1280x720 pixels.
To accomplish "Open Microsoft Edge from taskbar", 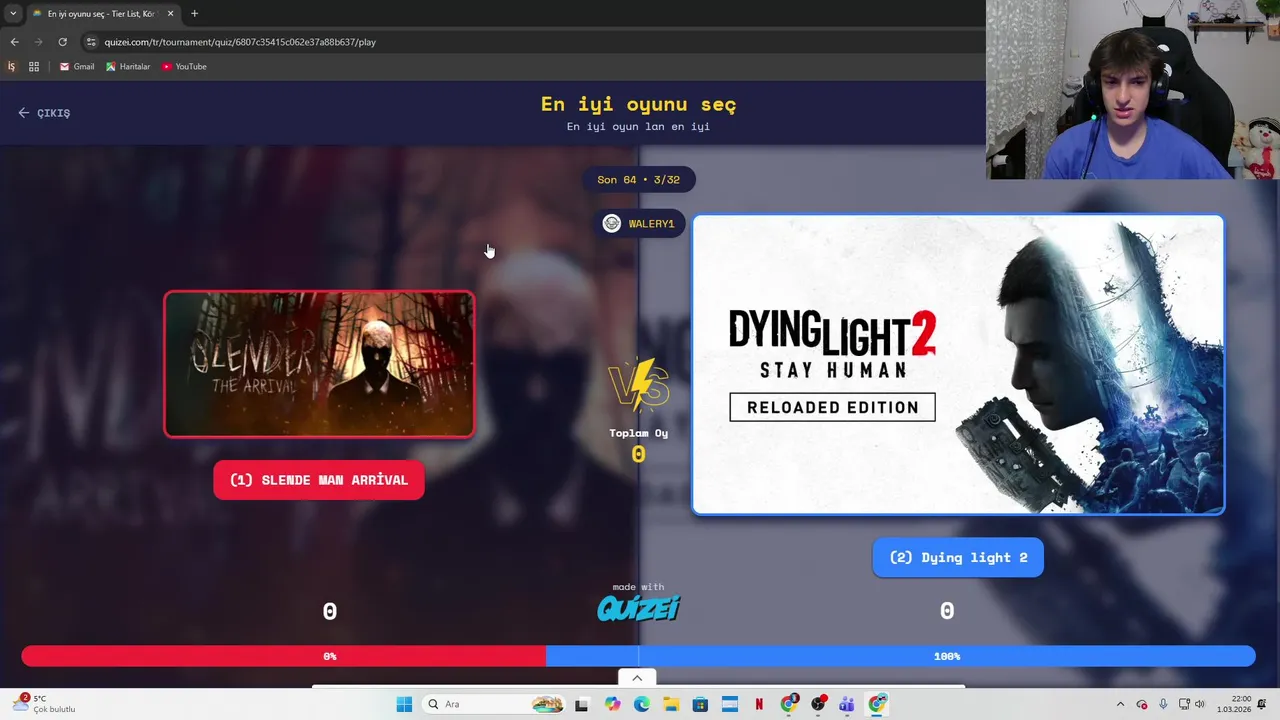I will pos(641,704).
